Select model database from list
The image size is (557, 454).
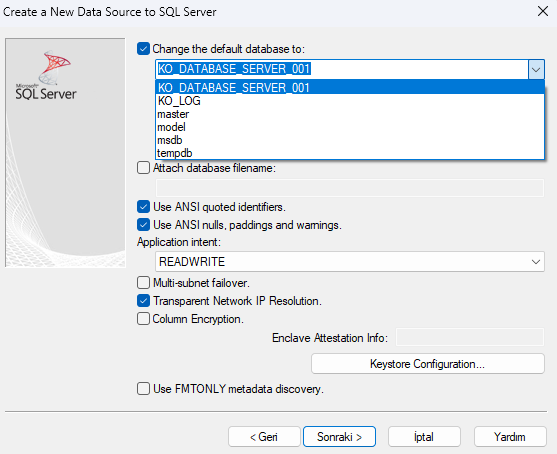tap(350, 127)
